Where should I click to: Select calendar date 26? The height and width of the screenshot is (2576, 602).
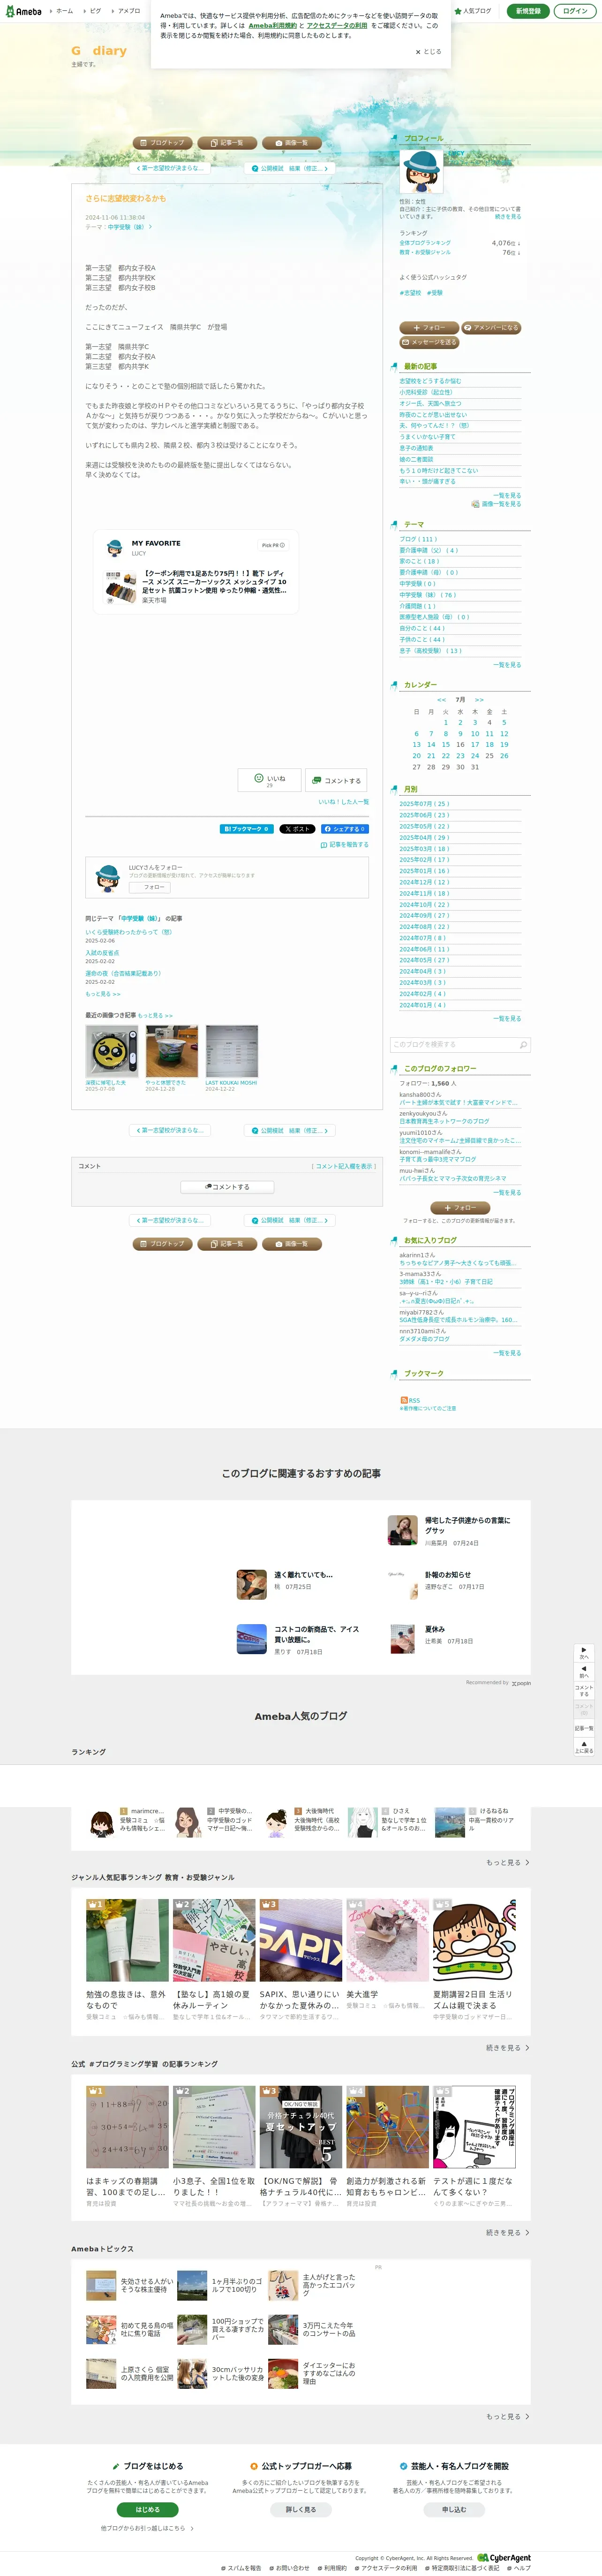[504, 755]
